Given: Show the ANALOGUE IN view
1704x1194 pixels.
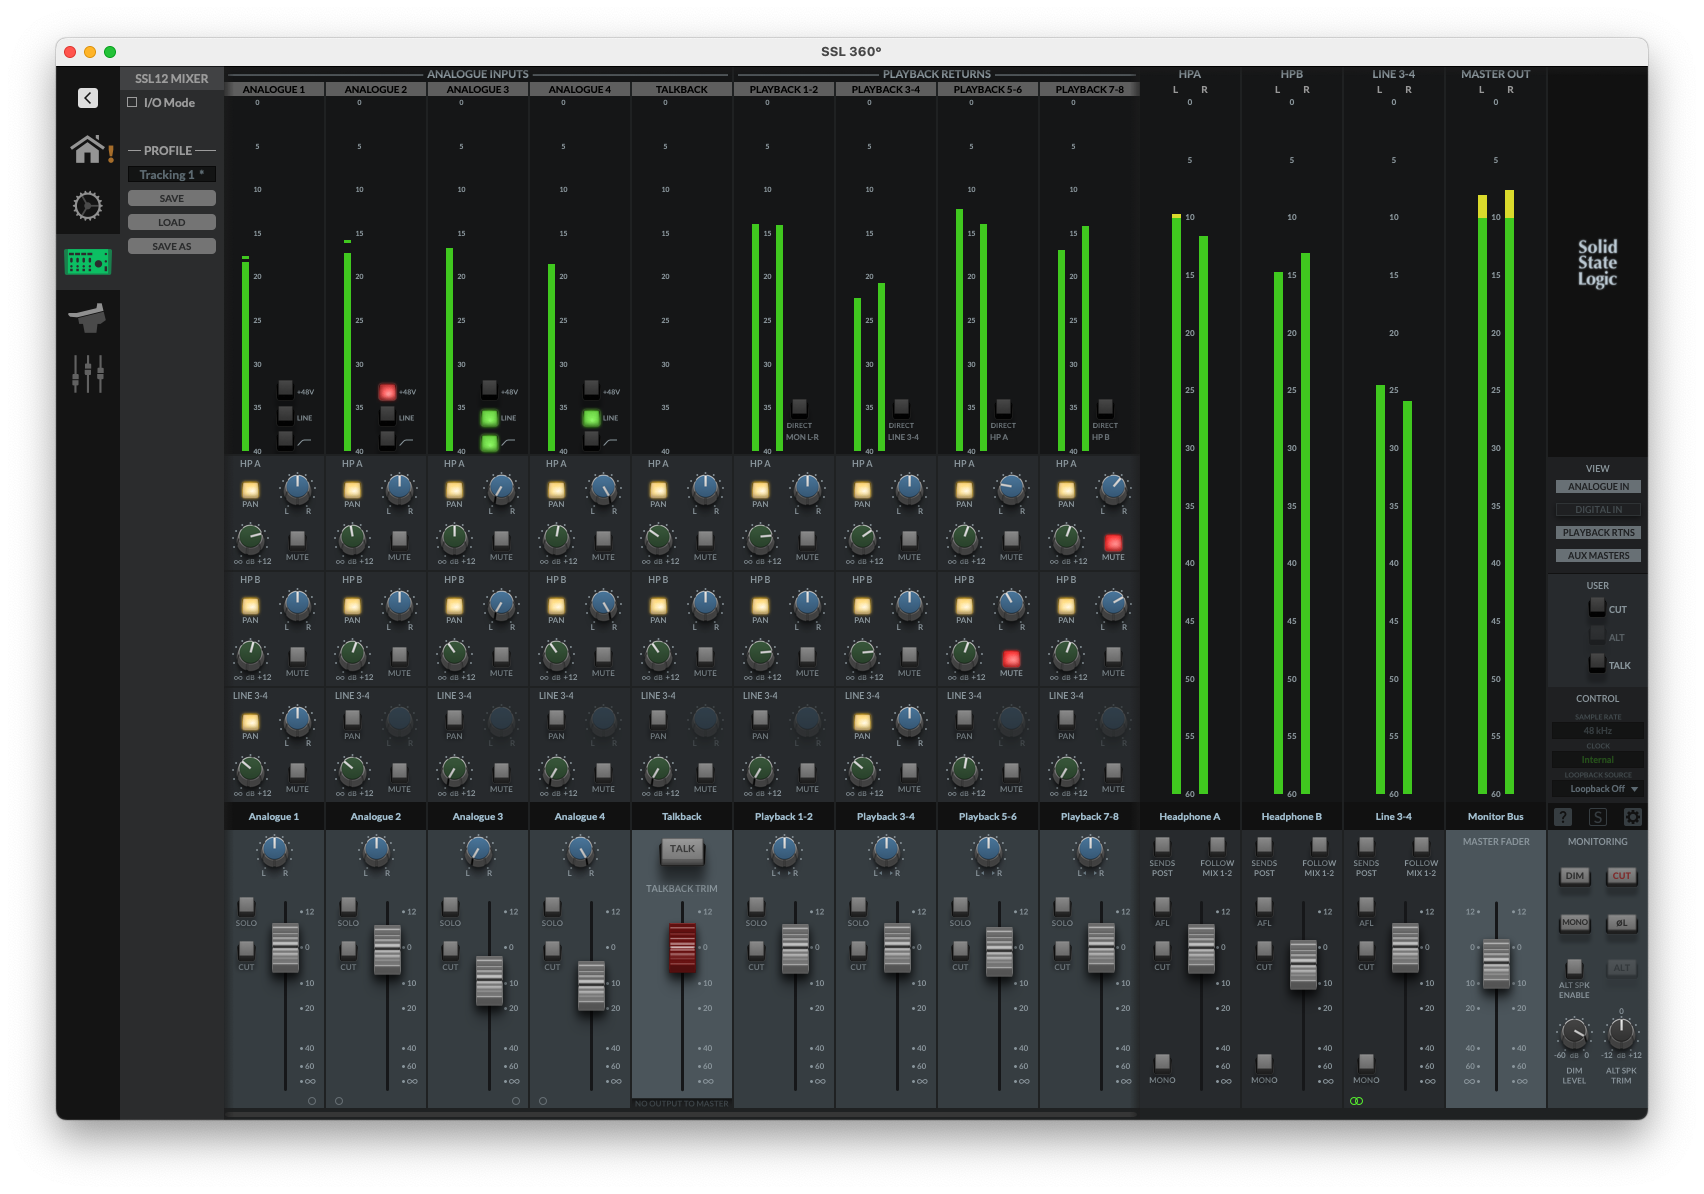Looking at the screenshot, I should pos(1598,487).
